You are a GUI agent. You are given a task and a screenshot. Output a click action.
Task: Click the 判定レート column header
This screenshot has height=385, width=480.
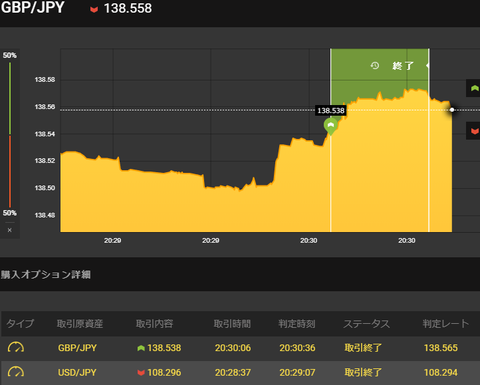(x=446, y=323)
